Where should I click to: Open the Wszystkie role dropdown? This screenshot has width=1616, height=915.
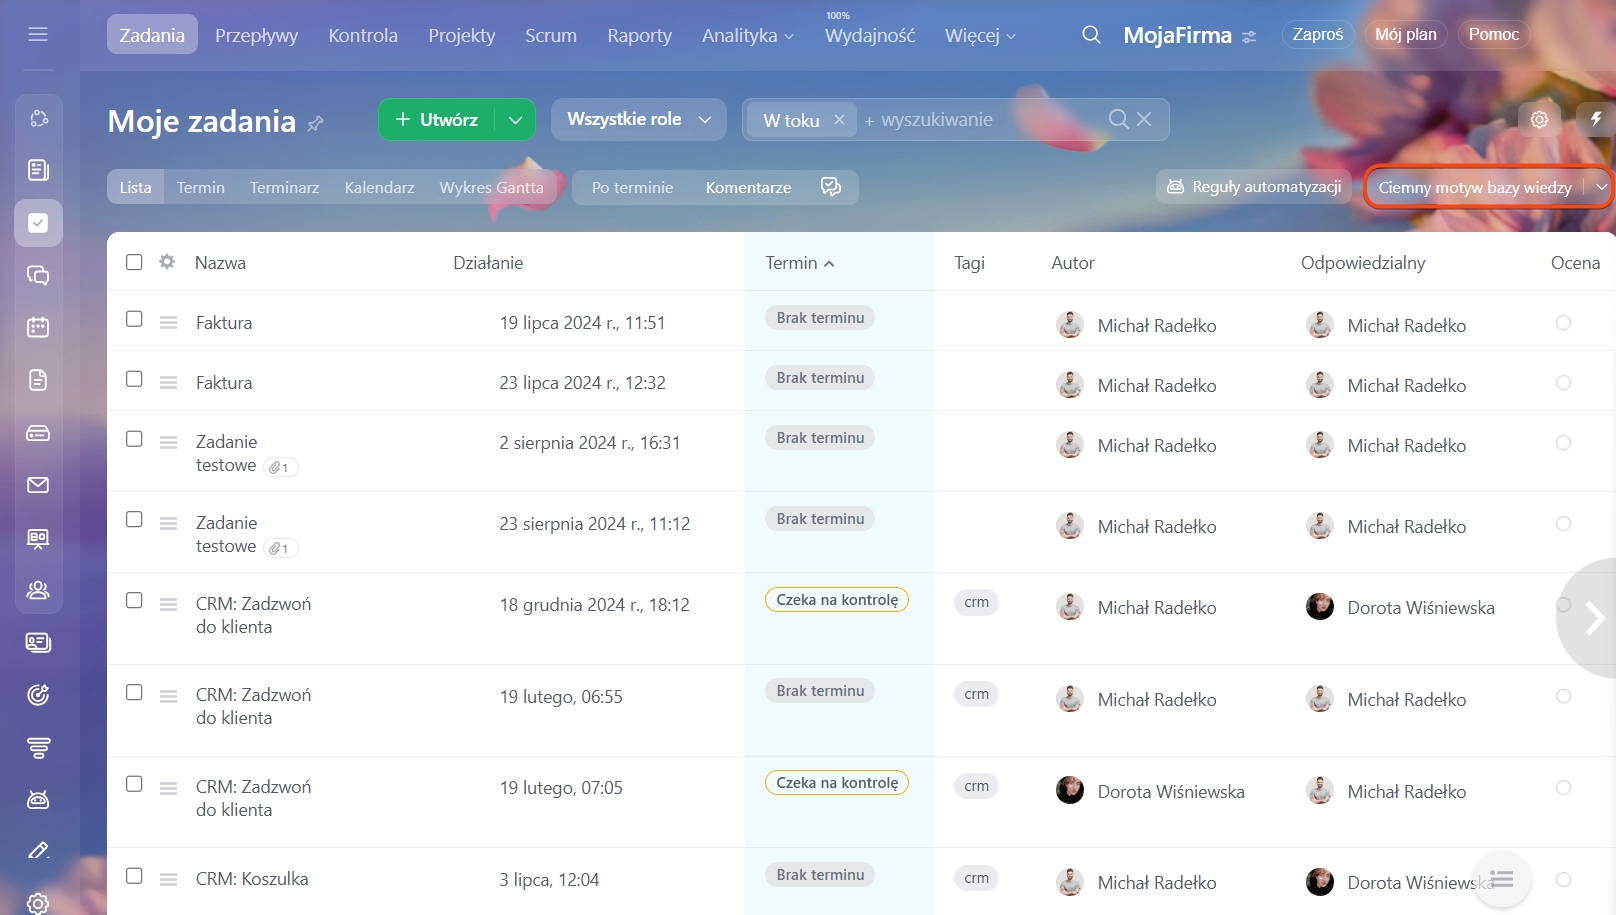(x=638, y=119)
